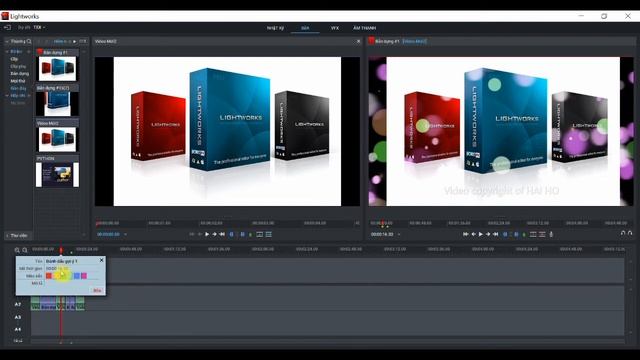Click the delete icon in sequence viewer
This screenshot has width=640, height=360.
pos(542,234)
